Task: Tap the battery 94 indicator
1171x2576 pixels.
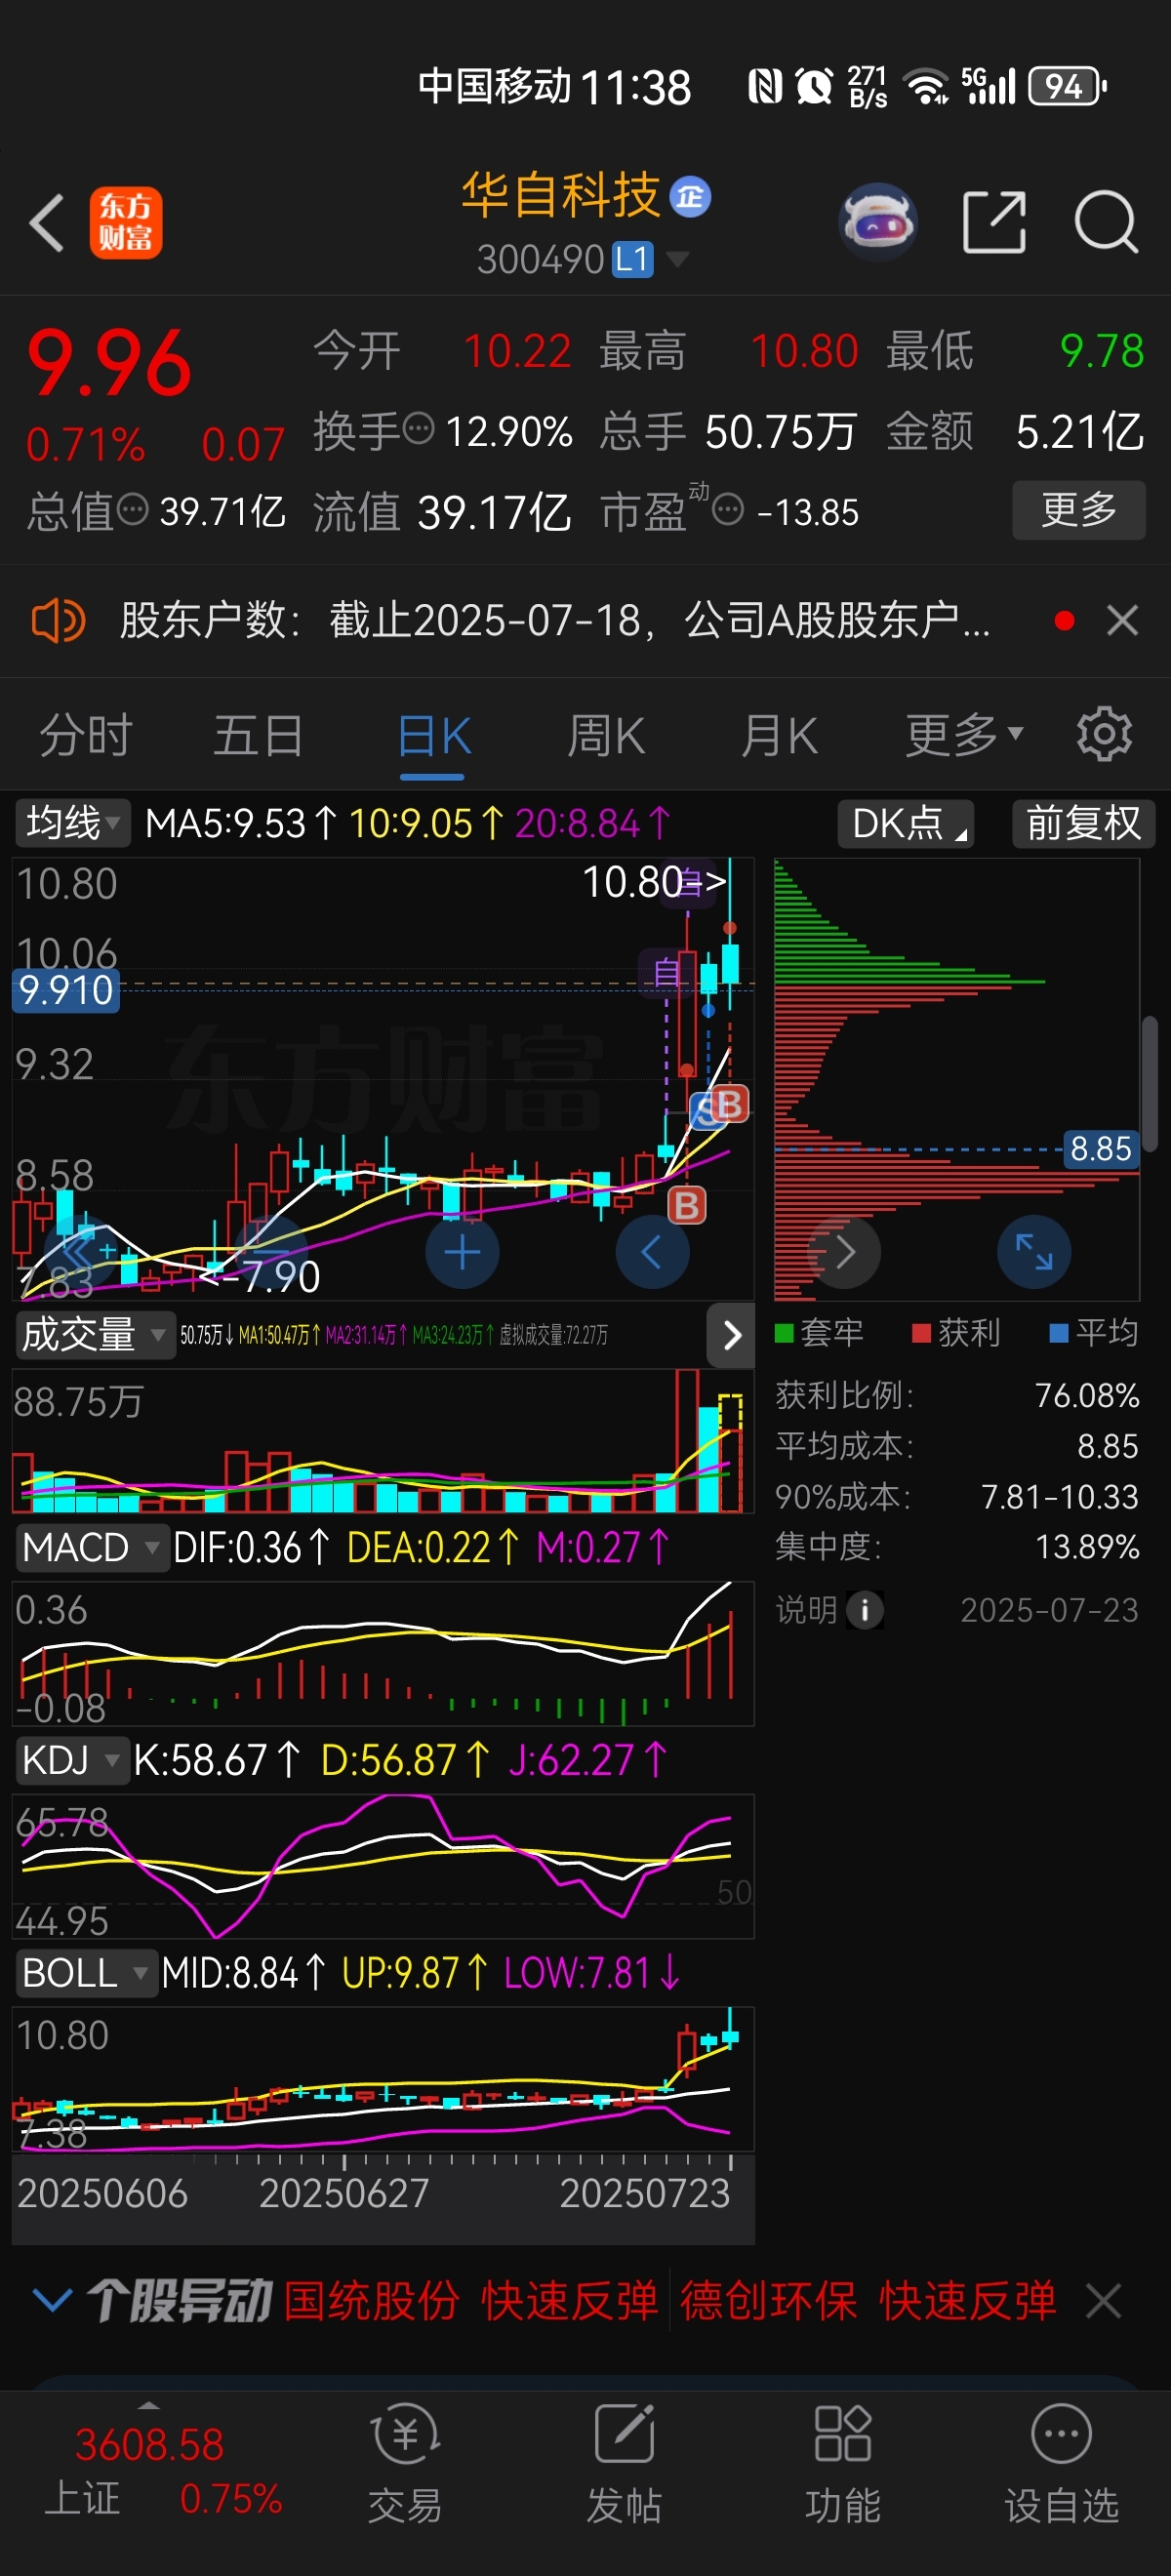Action: [x=1068, y=86]
